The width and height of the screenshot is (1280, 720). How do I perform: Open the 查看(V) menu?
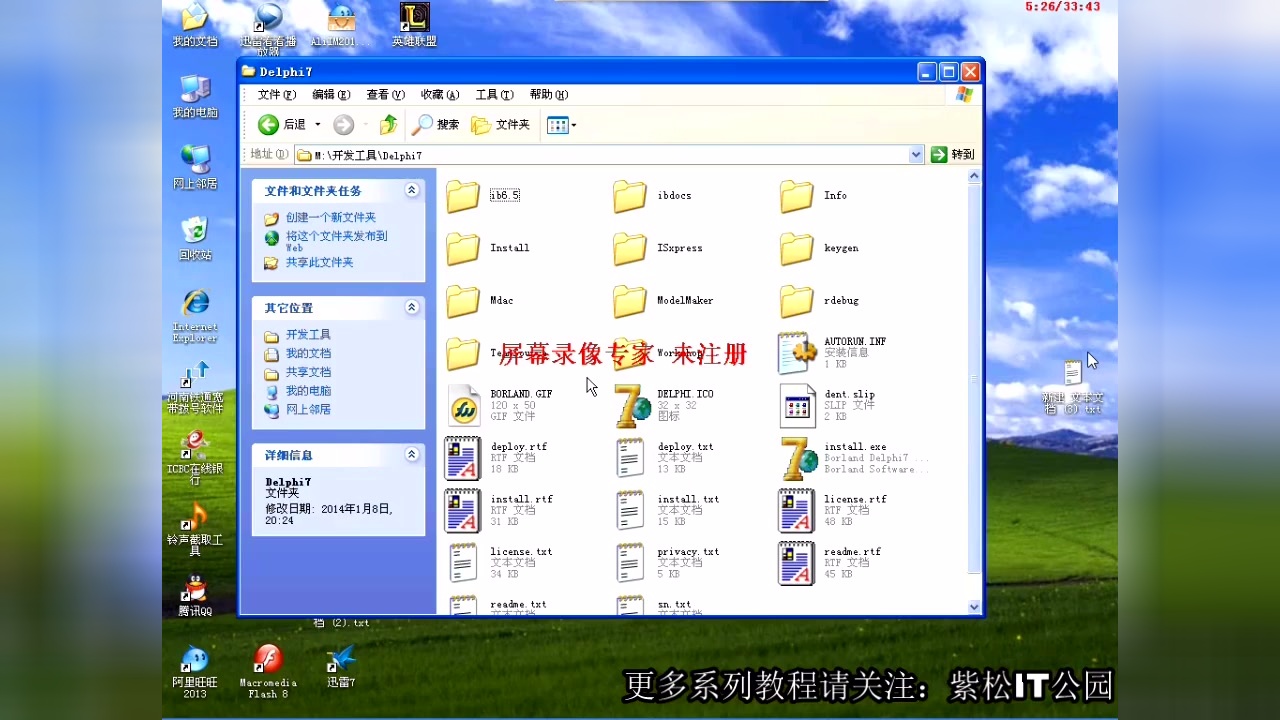[385, 95]
